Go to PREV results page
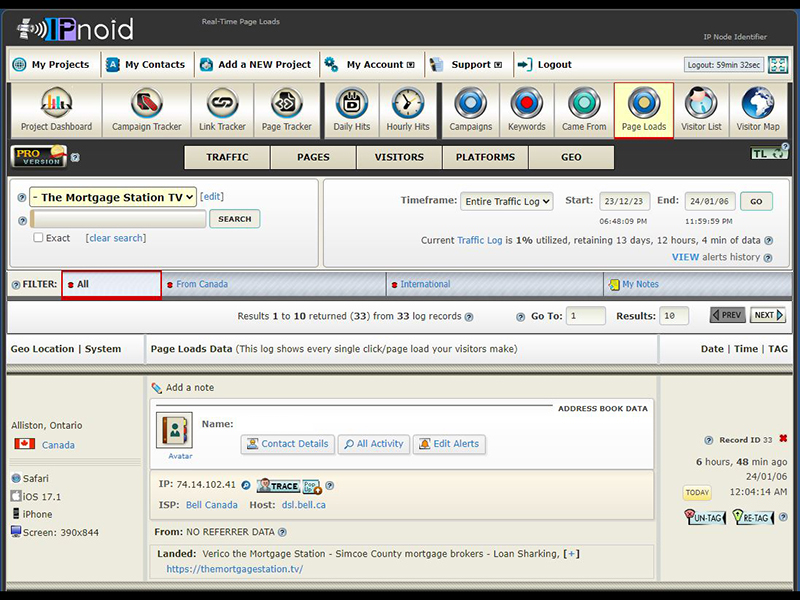This screenshot has height=600, width=800. click(x=728, y=315)
